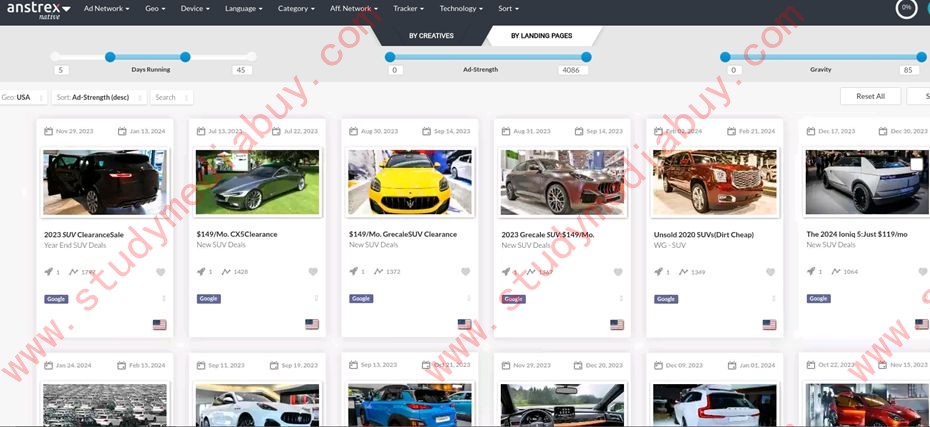Open the blue Hyundai Kona thumbnail
This screenshot has width=930, height=427.
(410, 405)
